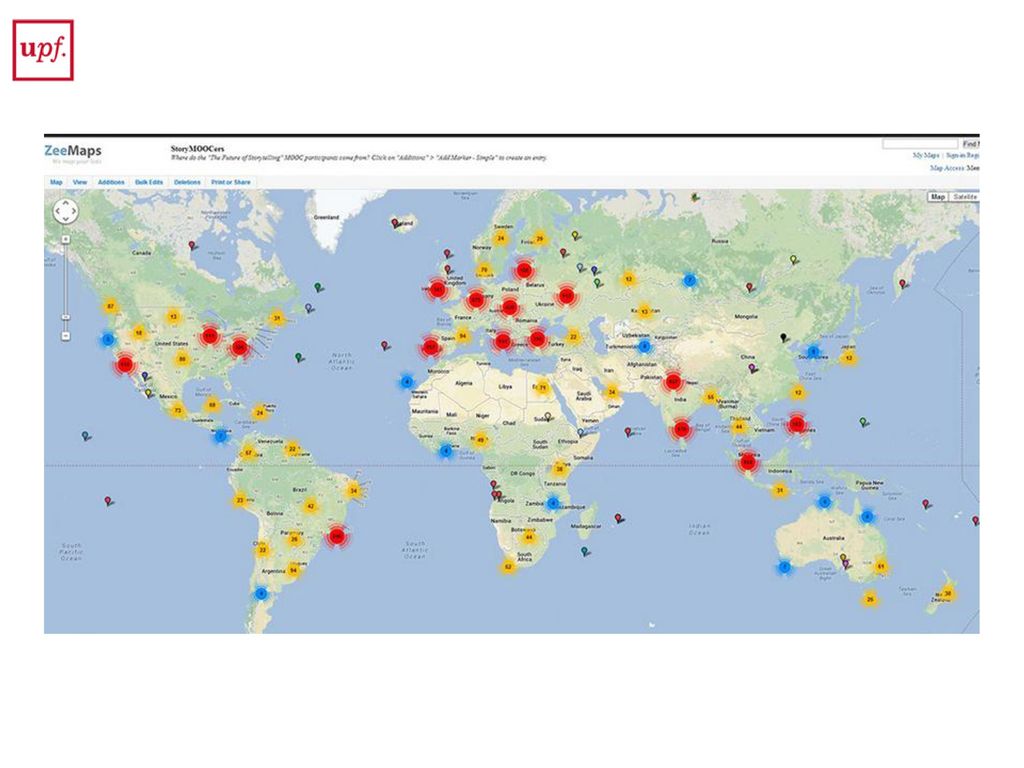Click the blue 7 cluster in Siberia
1024x768 pixels.
[x=689, y=280]
